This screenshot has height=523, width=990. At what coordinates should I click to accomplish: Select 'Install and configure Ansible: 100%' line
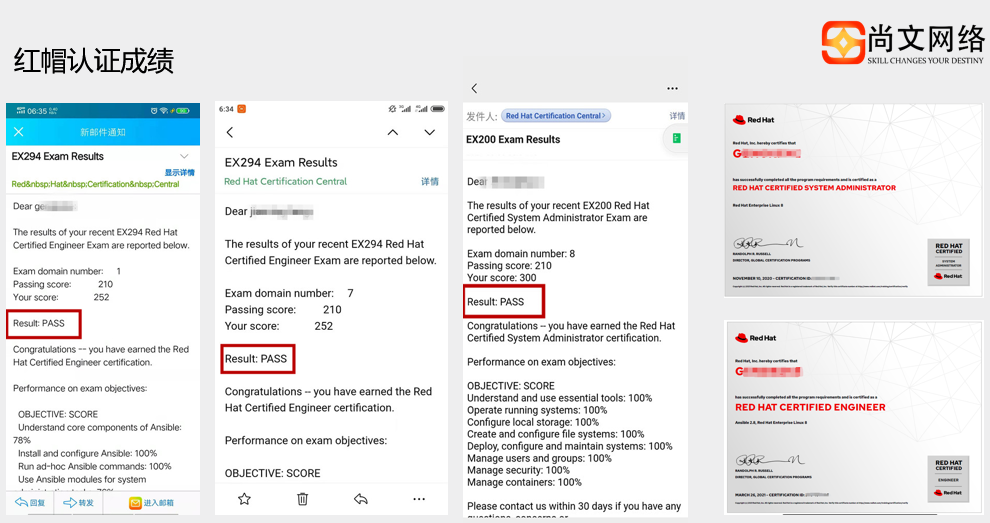(x=88, y=454)
